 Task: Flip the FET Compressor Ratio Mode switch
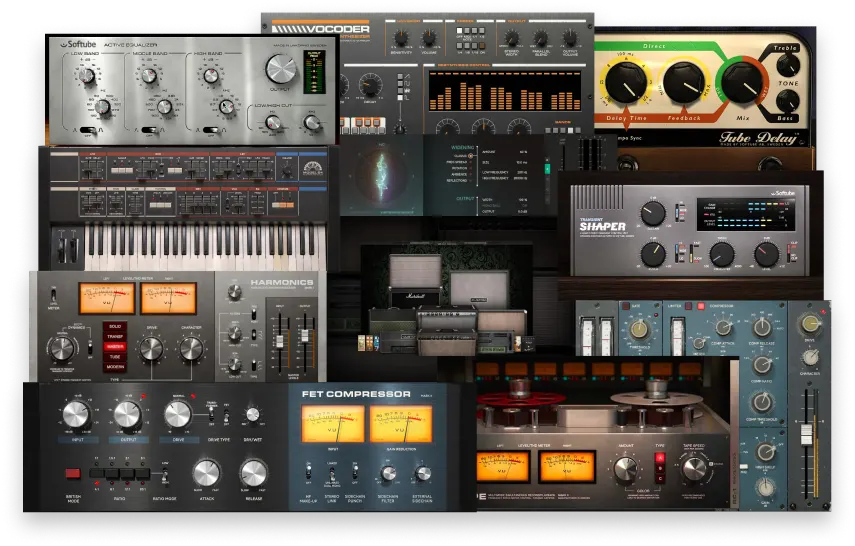point(165,473)
